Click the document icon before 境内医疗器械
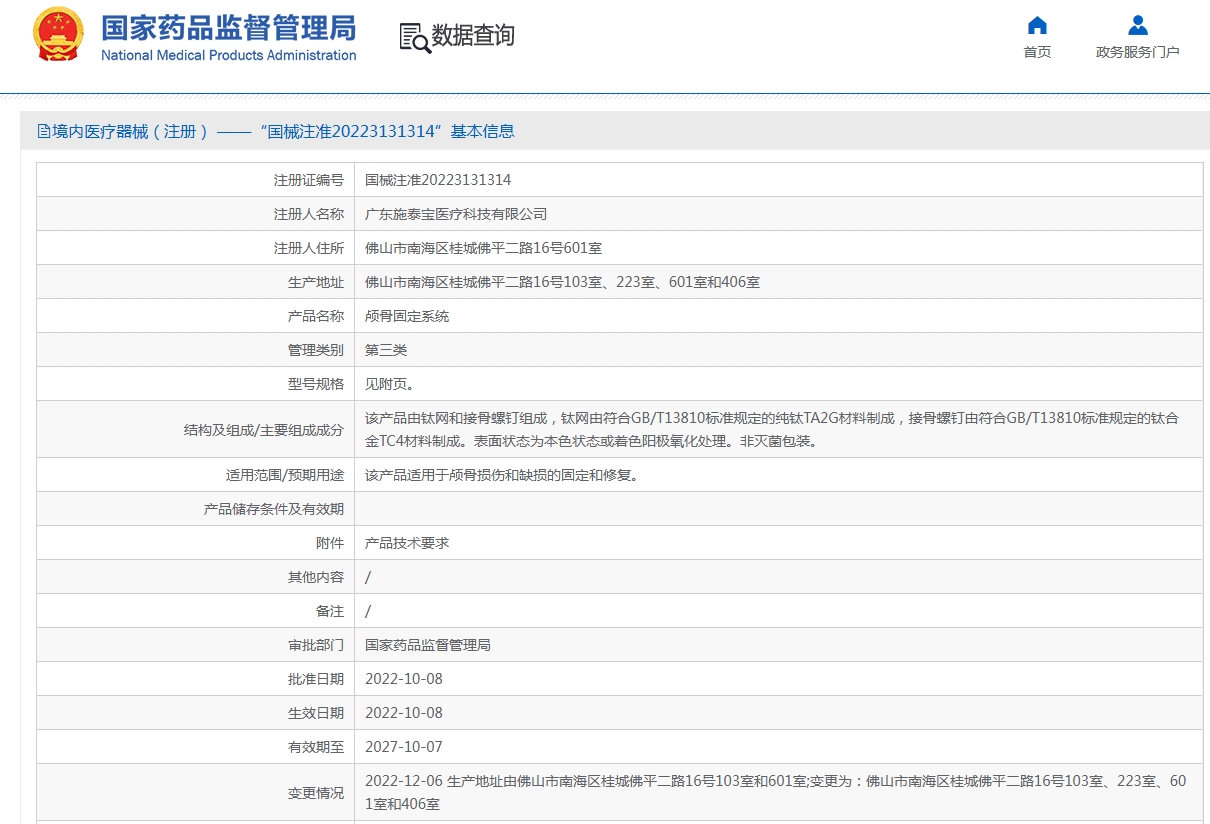 pyautogui.click(x=44, y=131)
